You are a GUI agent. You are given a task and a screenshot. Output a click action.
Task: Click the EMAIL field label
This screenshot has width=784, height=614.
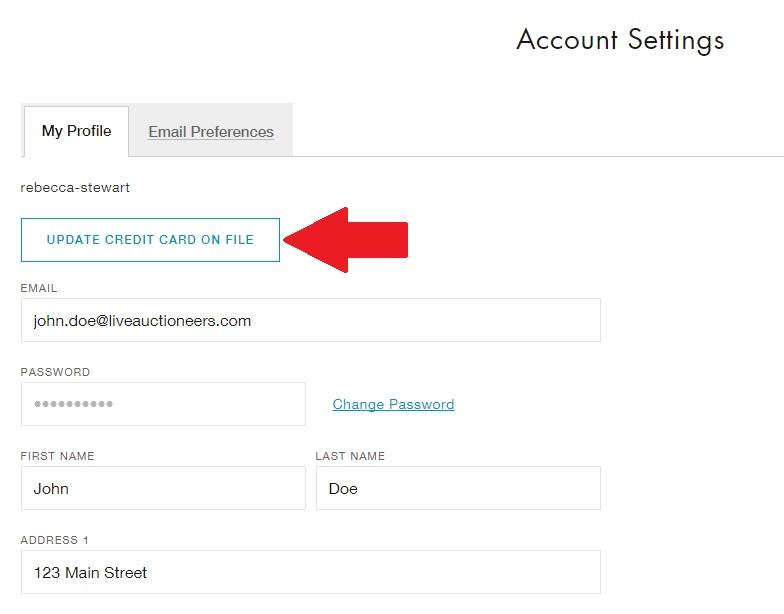tap(39, 288)
